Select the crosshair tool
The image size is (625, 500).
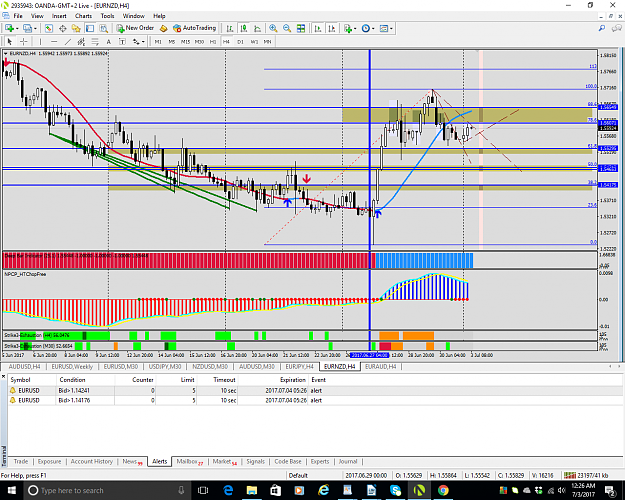pyautogui.click(x=24, y=41)
